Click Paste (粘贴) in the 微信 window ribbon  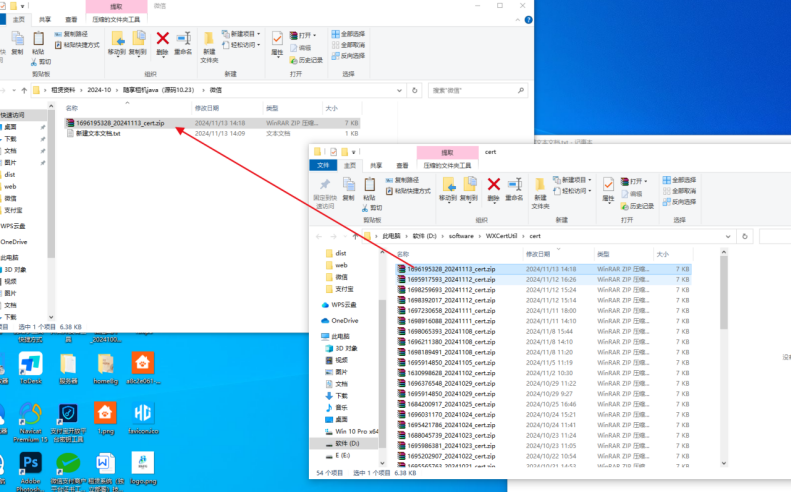coord(38,43)
